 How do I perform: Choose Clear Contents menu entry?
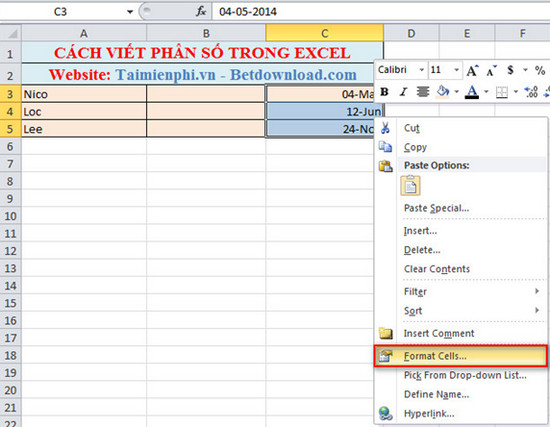pos(437,269)
